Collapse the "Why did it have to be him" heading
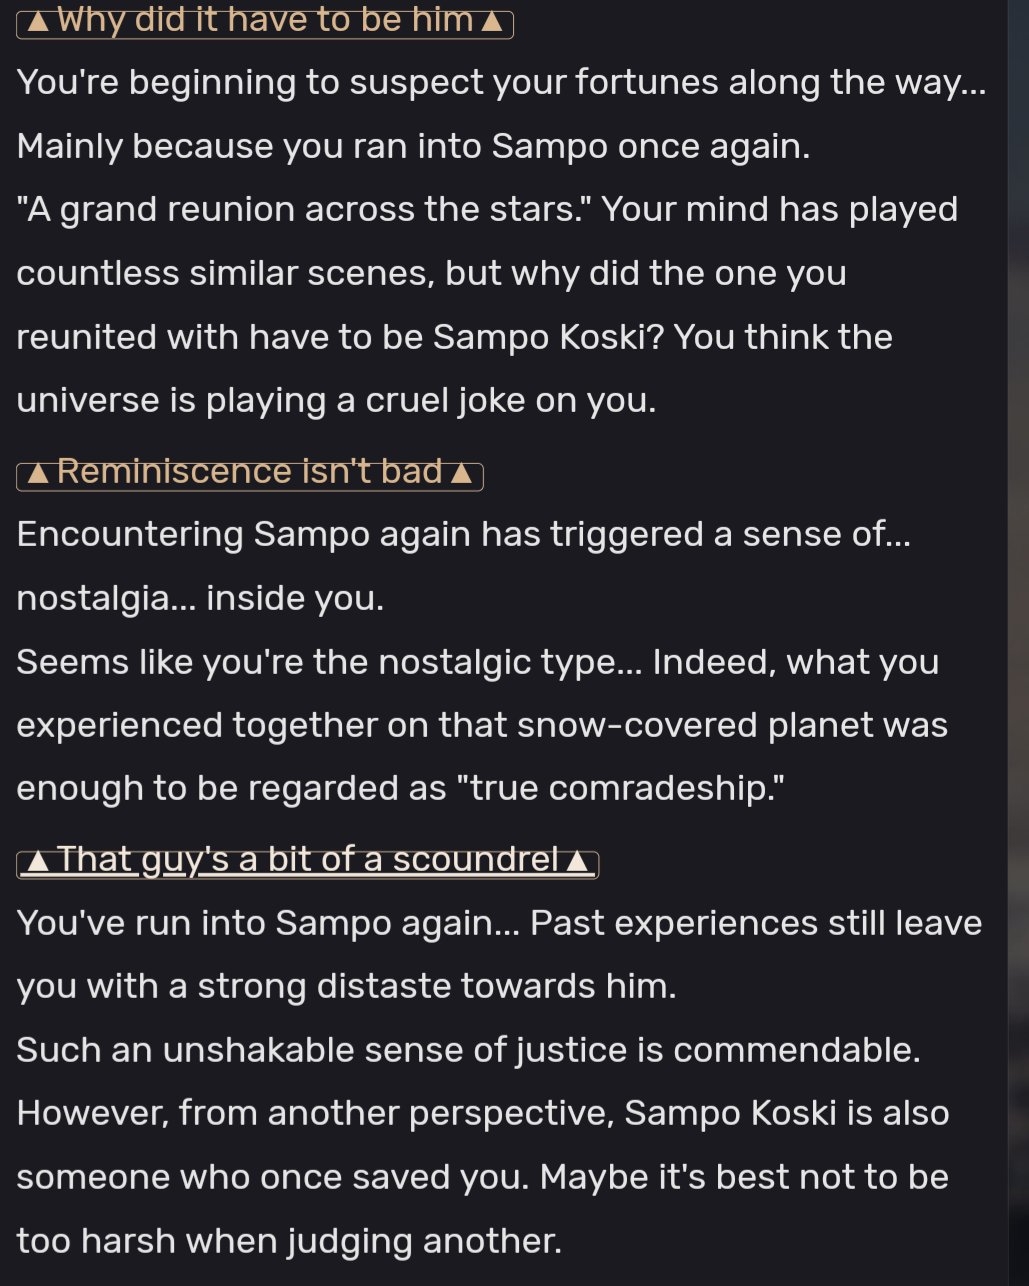Screen dimensions: 1029x1286 265,21
